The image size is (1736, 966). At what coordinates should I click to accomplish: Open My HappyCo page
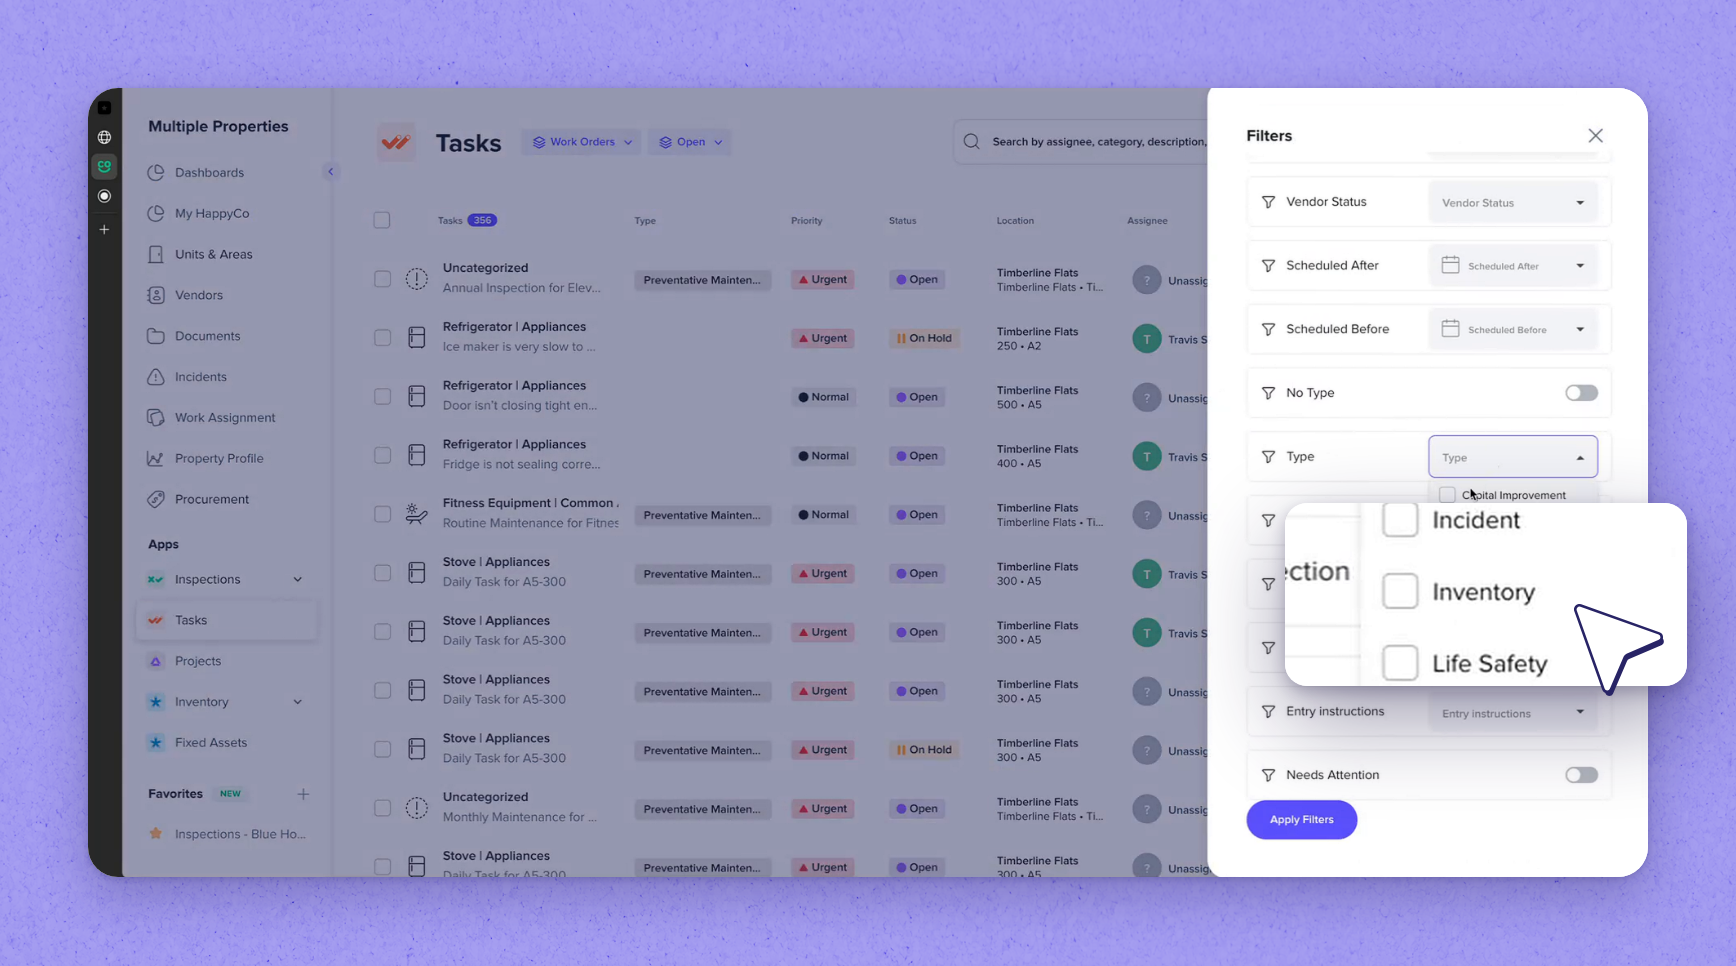pyautogui.click(x=212, y=213)
